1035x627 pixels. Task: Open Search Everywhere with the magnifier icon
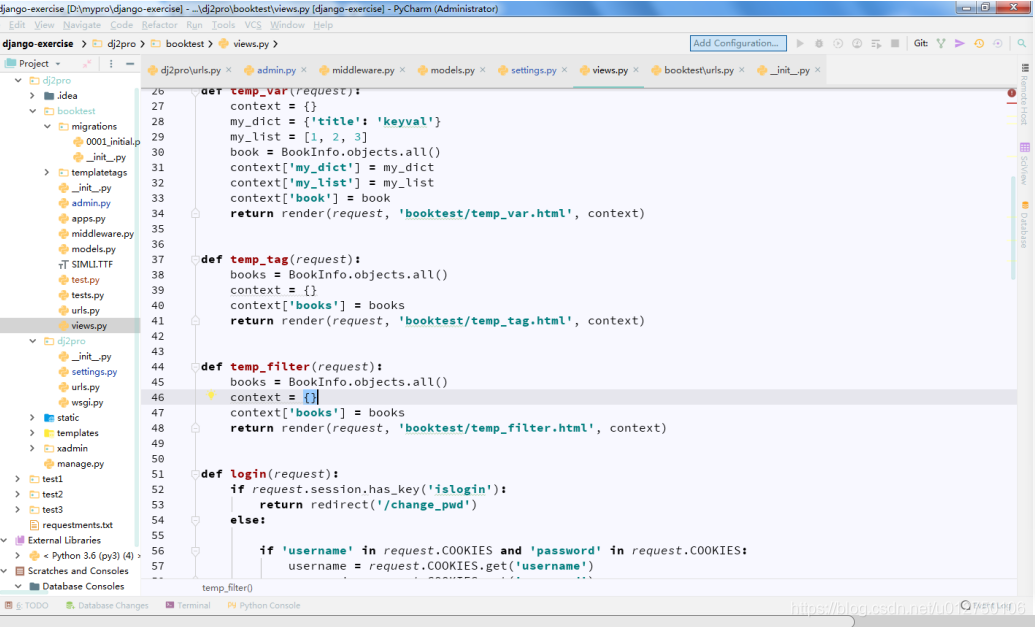pyautogui.click(x=1022, y=44)
